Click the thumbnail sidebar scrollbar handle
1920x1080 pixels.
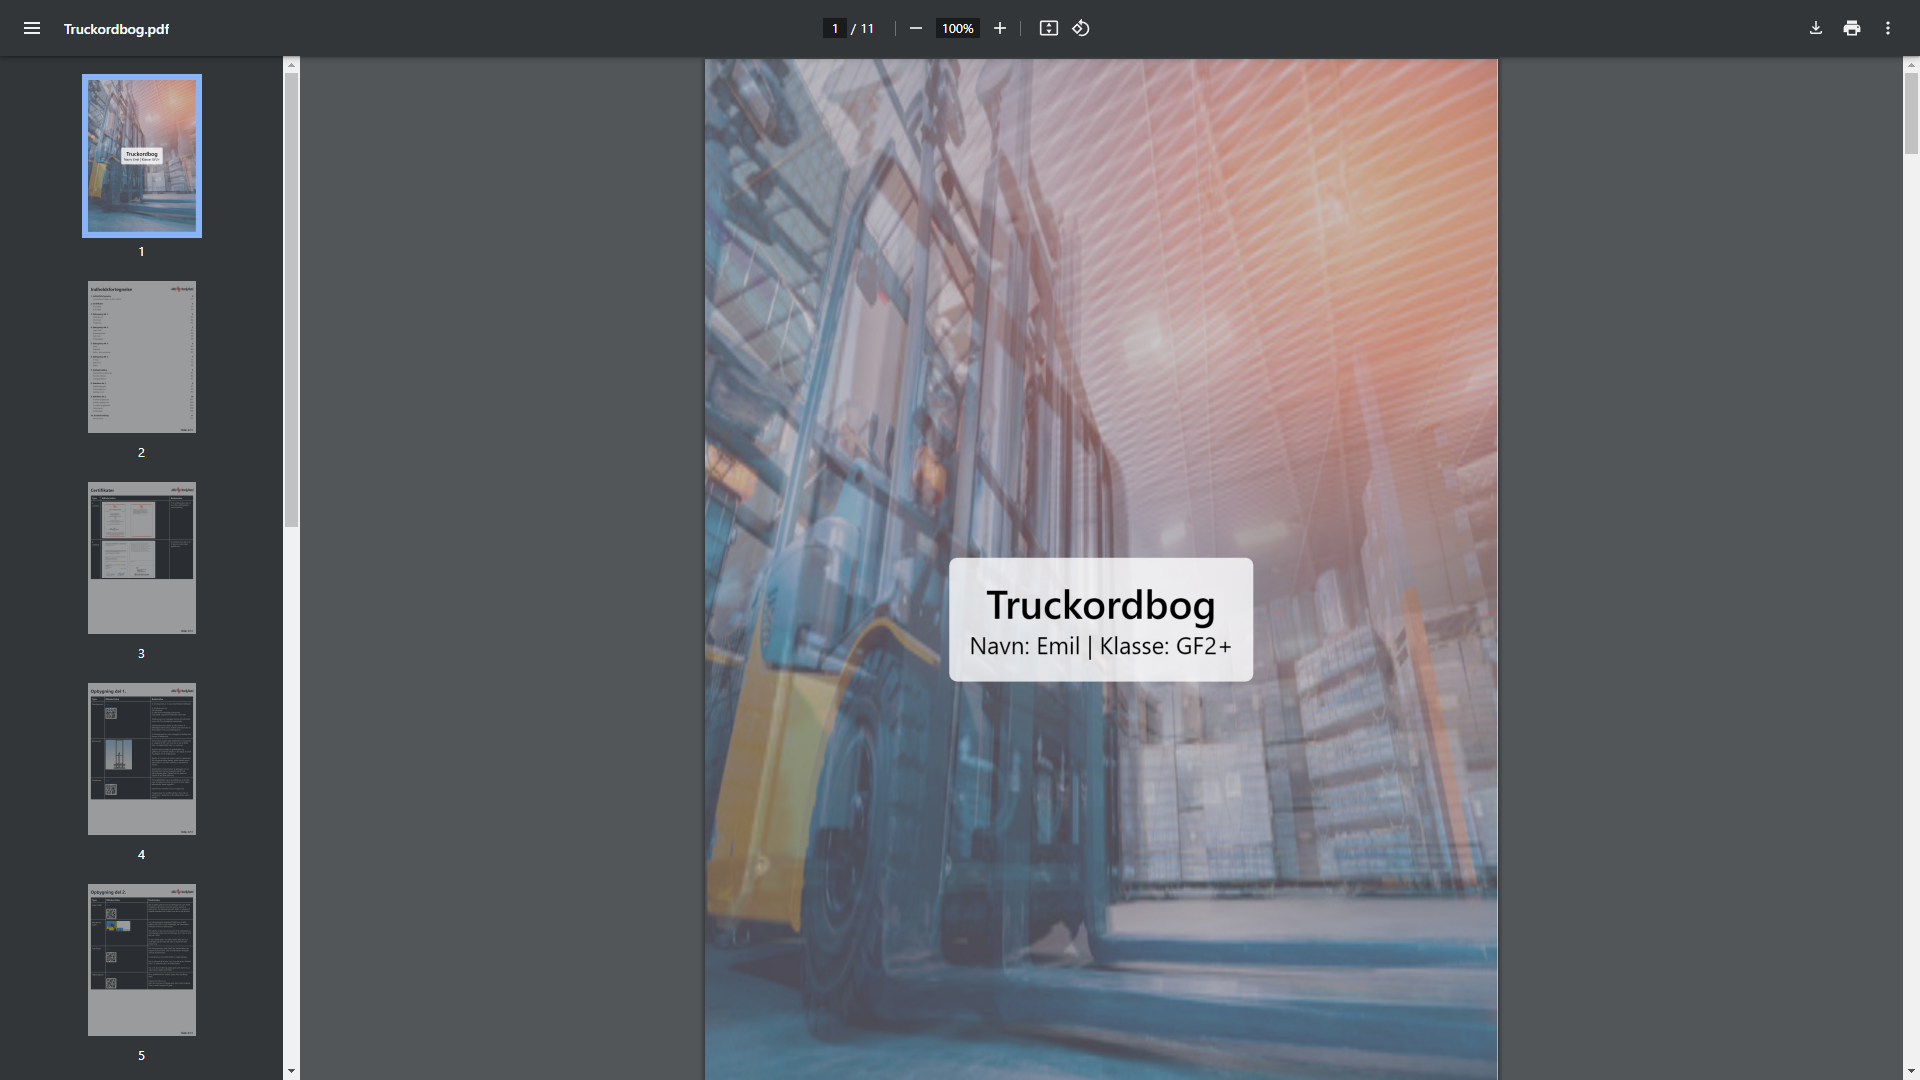291,300
